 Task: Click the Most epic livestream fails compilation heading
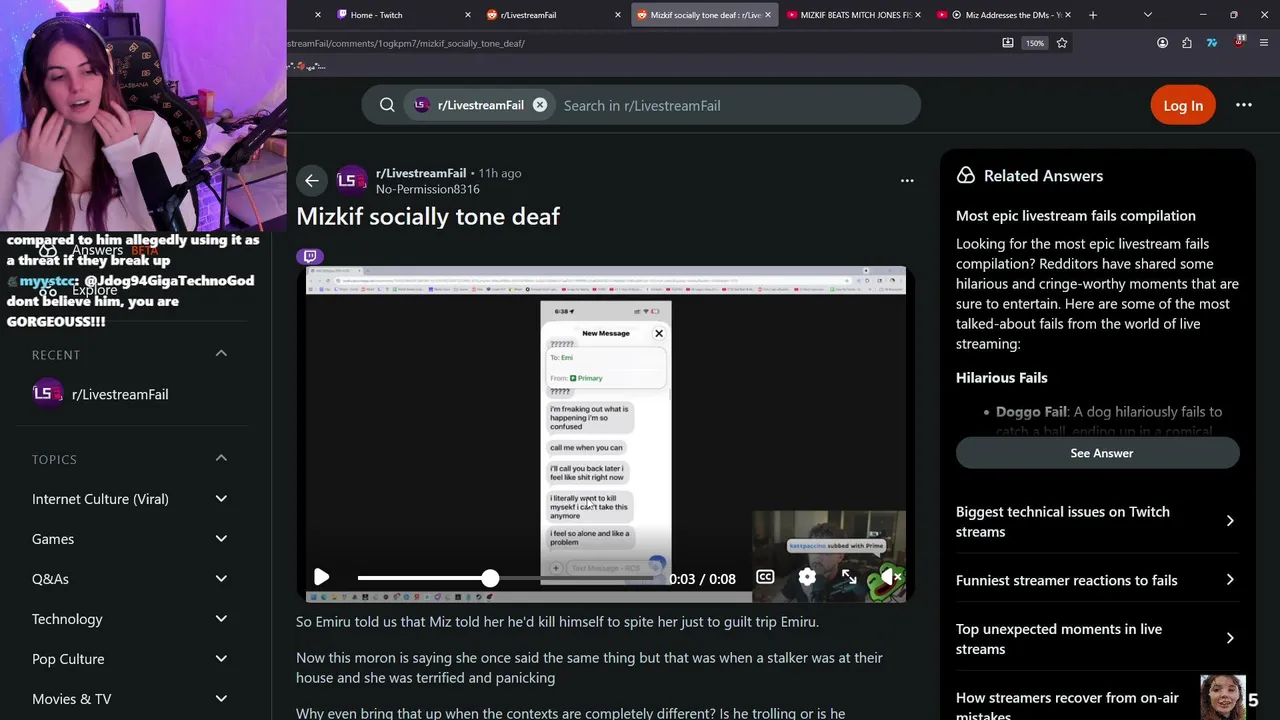pyautogui.click(x=1076, y=215)
